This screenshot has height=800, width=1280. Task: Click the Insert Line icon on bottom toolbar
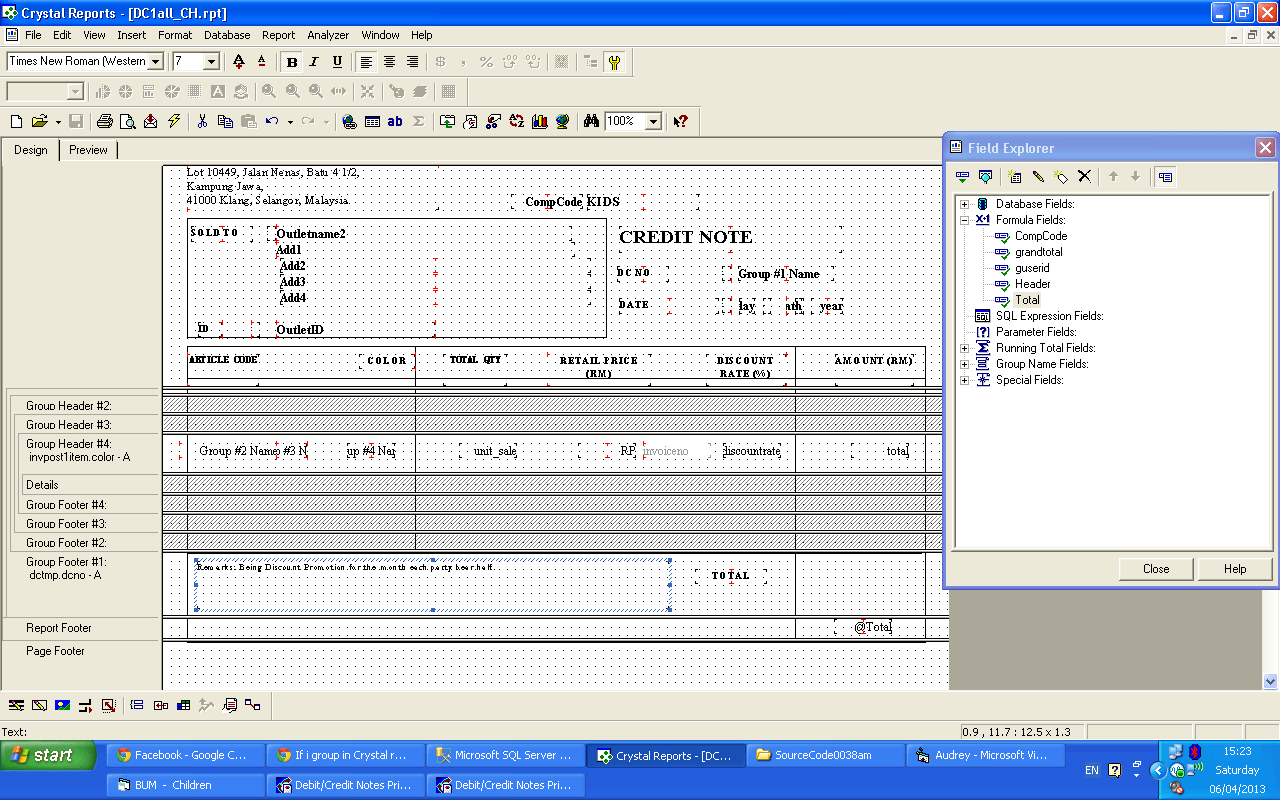16,705
